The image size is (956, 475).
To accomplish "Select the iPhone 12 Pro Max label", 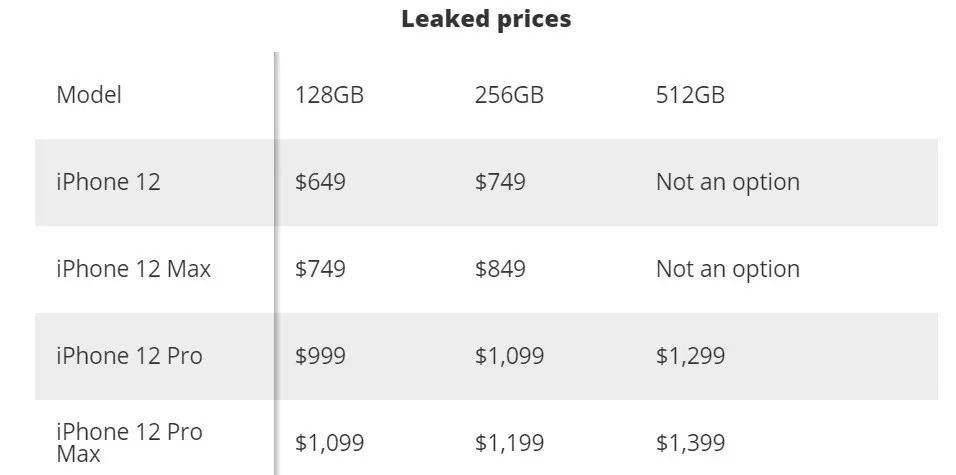I will 129,443.
